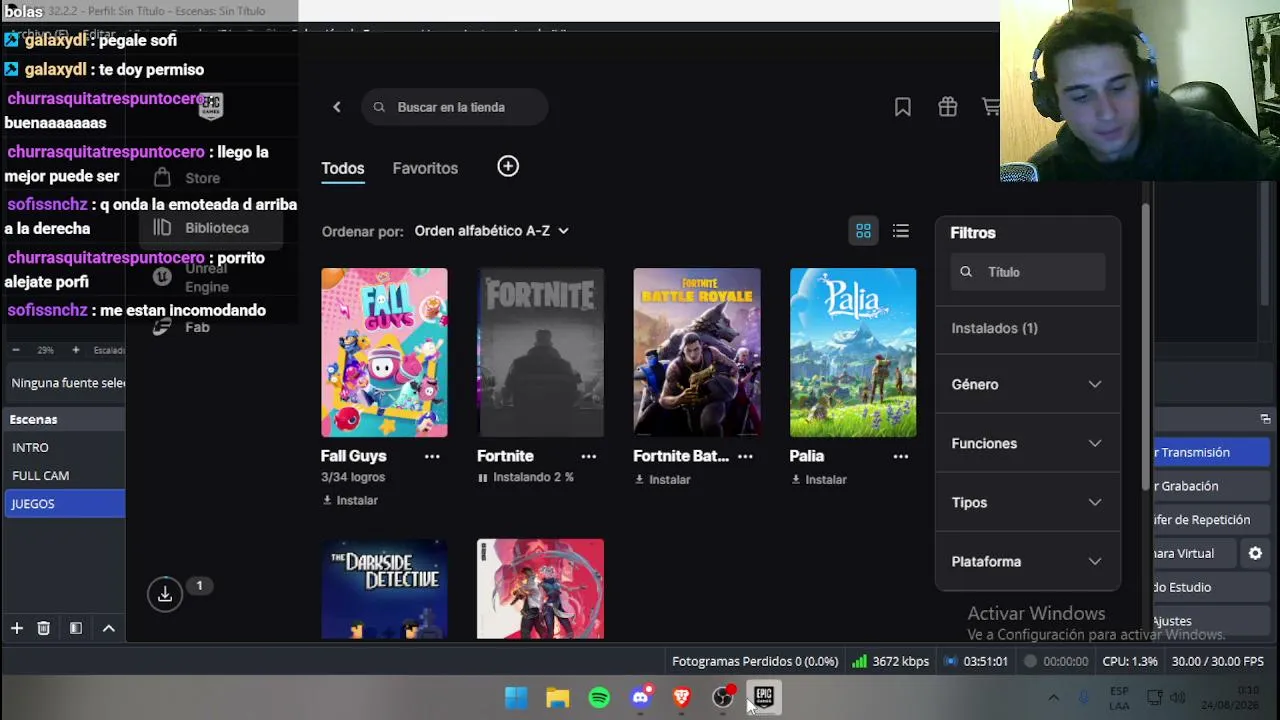Image resolution: width=1280 pixels, height=720 pixels.
Task: Go back with the launcher back arrow
Action: click(x=337, y=107)
